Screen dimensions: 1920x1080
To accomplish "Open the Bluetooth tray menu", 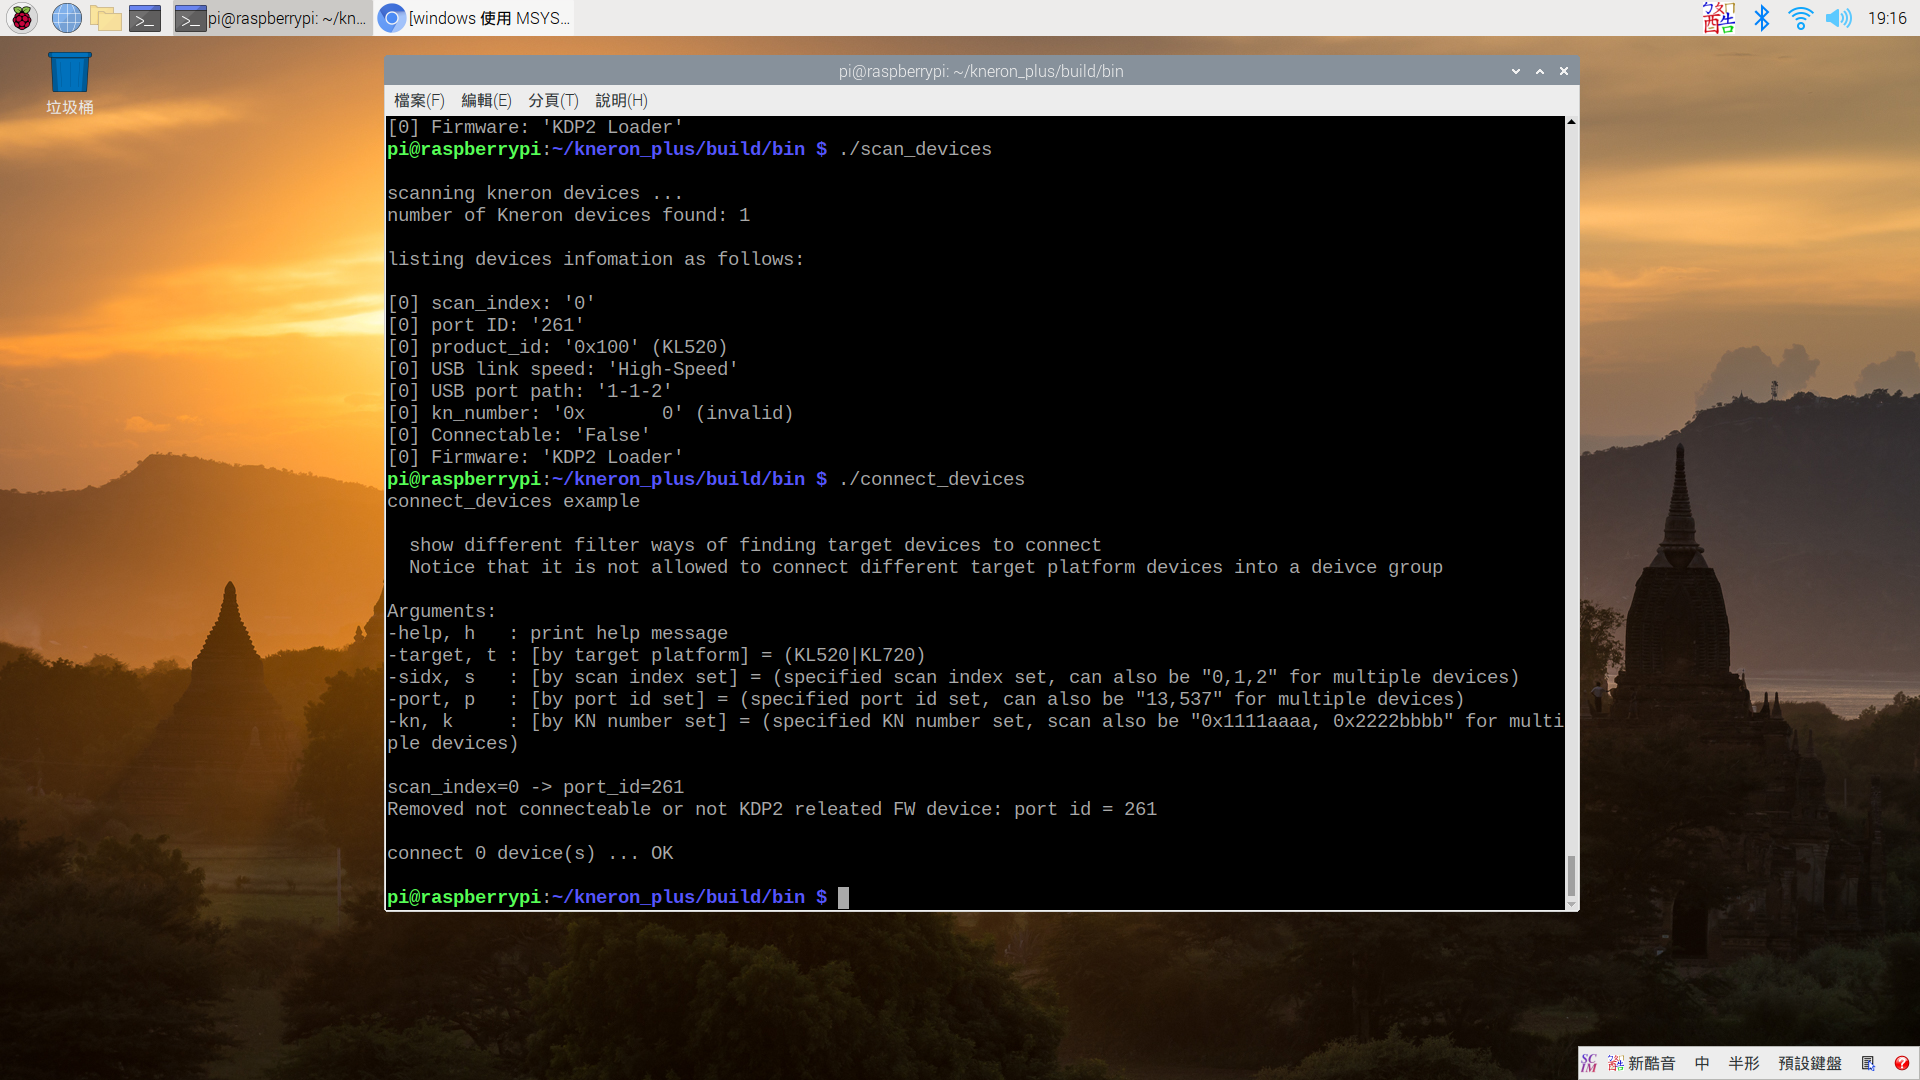I will coord(1762,18).
